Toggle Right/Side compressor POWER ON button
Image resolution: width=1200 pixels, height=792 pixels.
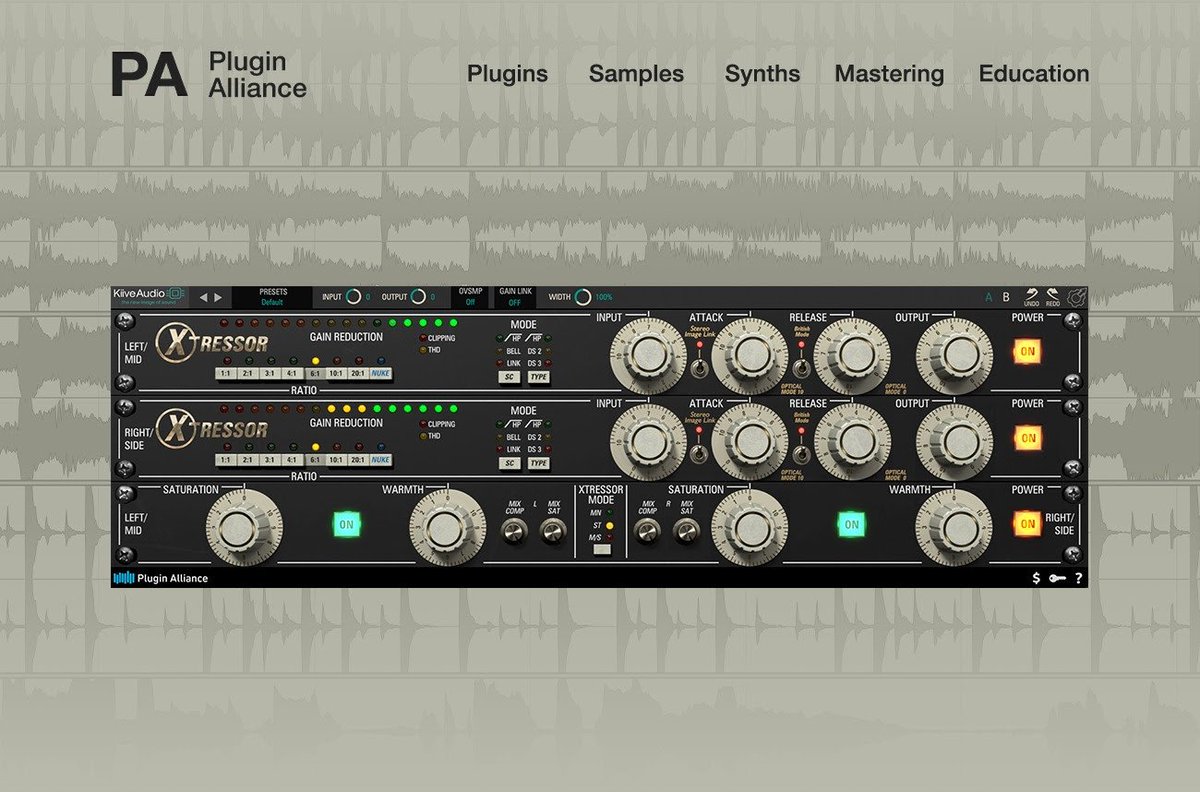click(1026, 438)
